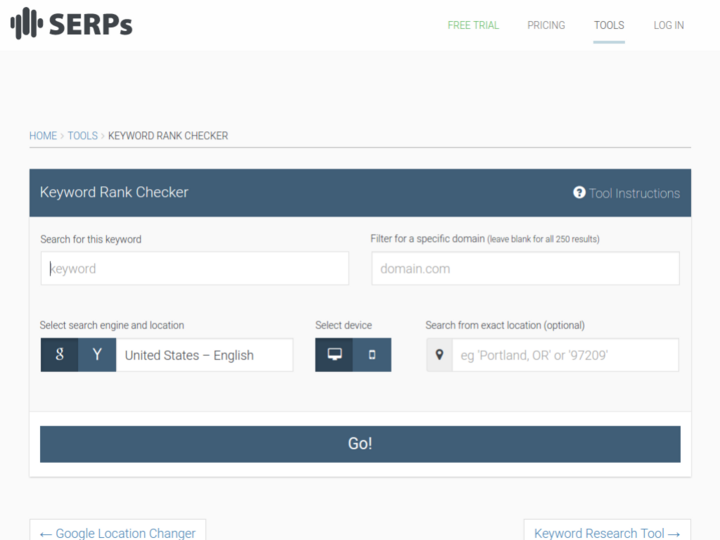Open the Keyword Research Tool link
This screenshot has height=540, width=720.
(607, 532)
